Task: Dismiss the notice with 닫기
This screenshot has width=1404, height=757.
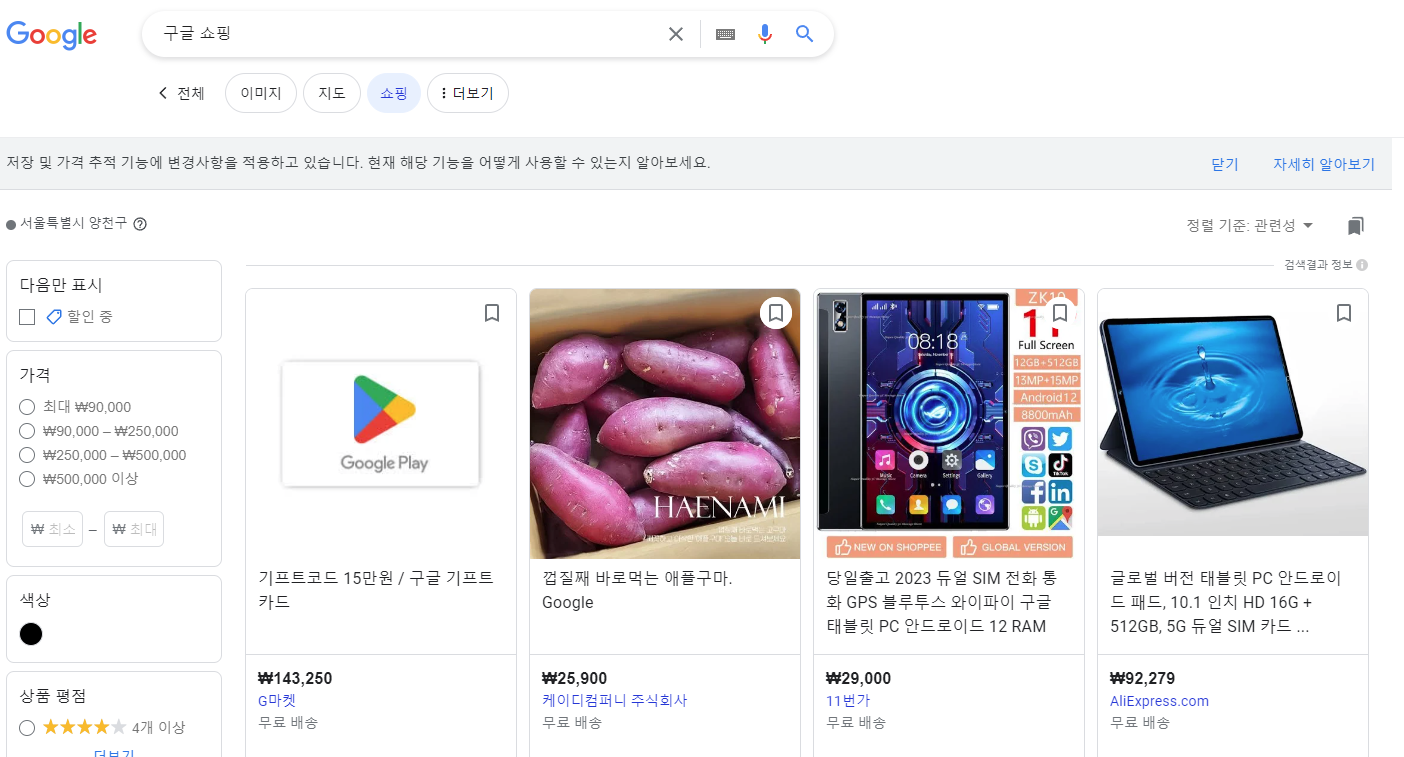Action: [1225, 164]
